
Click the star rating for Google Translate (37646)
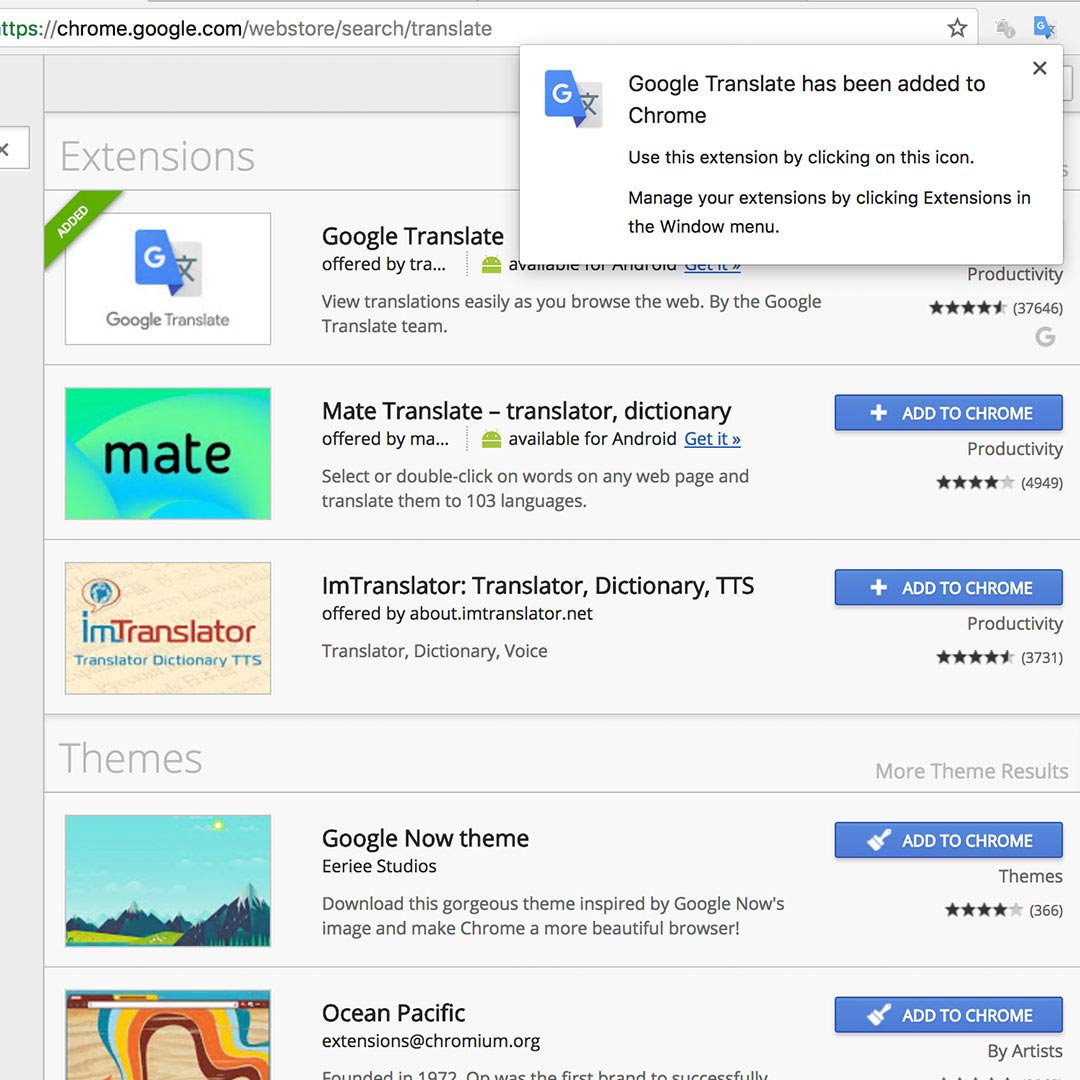967,308
